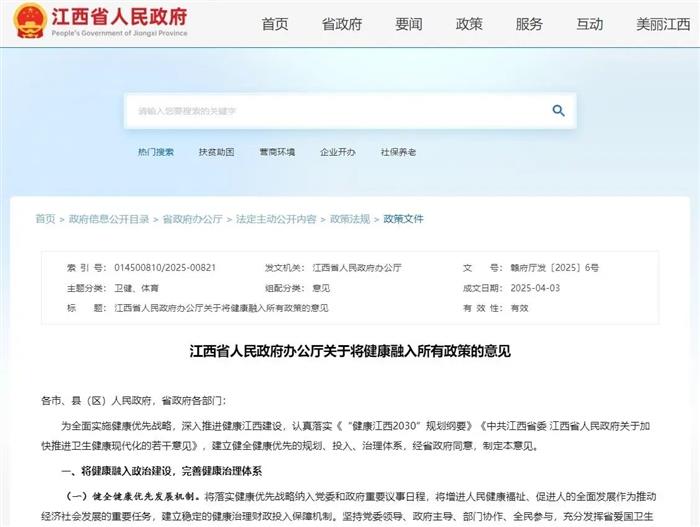Open the 美丽江西 navigation menu item
Image resolution: width=700 pixels, height=527 pixels.
[x=663, y=24]
